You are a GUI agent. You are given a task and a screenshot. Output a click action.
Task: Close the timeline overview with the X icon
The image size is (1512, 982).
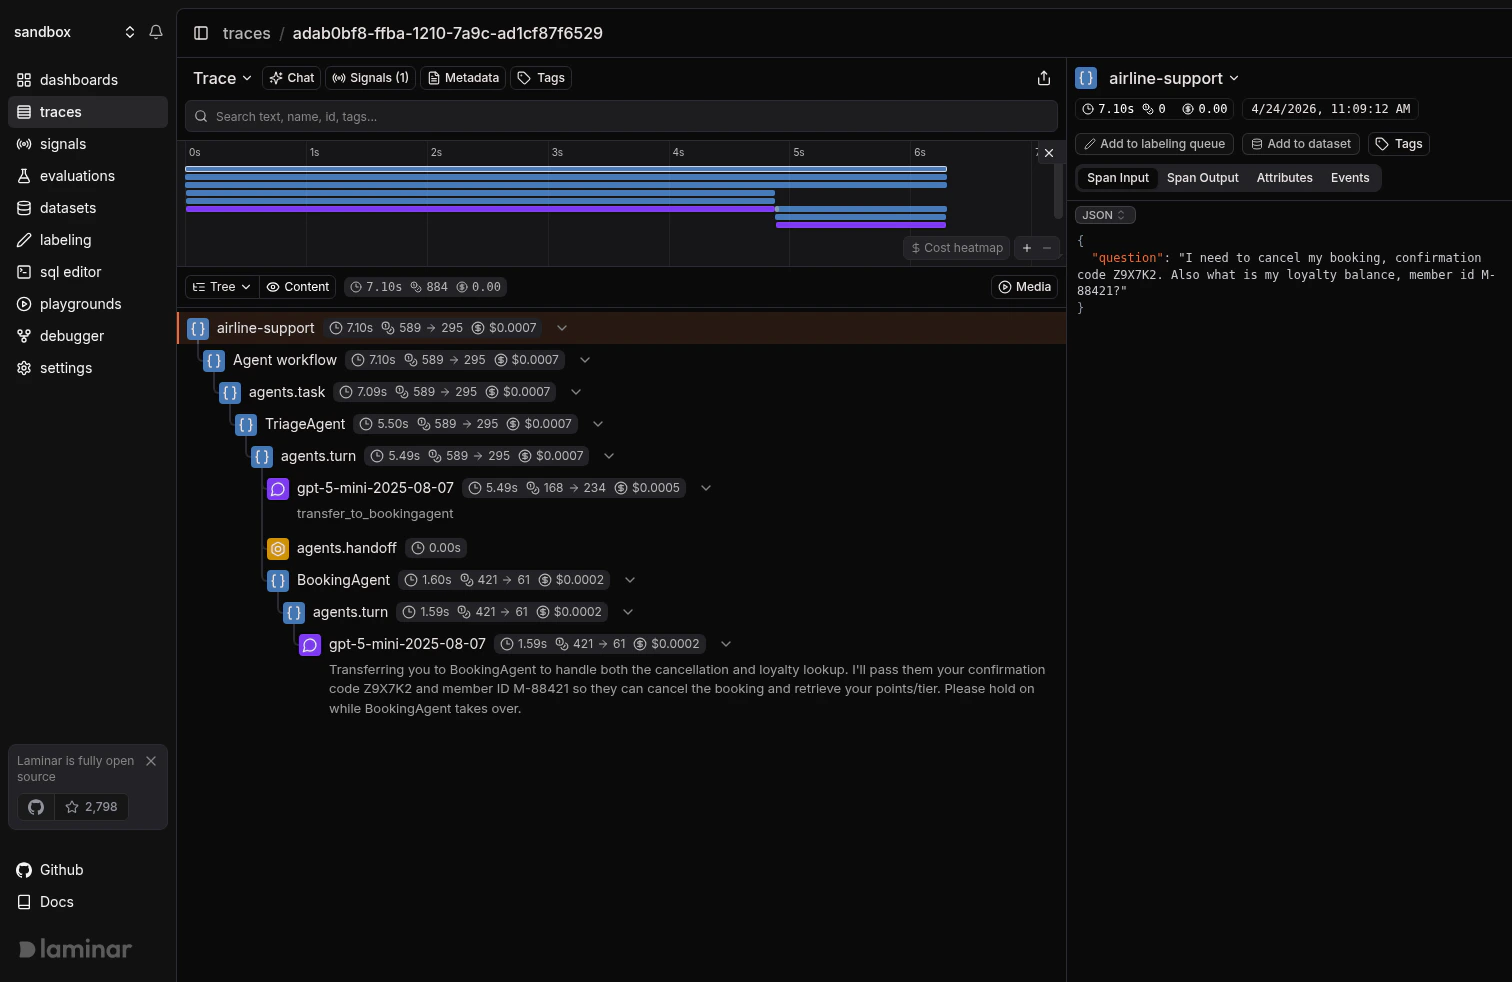tap(1048, 153)
